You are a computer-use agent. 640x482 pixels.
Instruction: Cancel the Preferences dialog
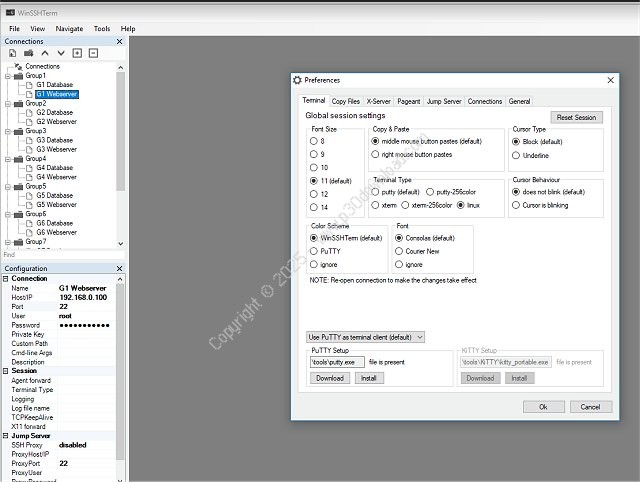(590, 407)
